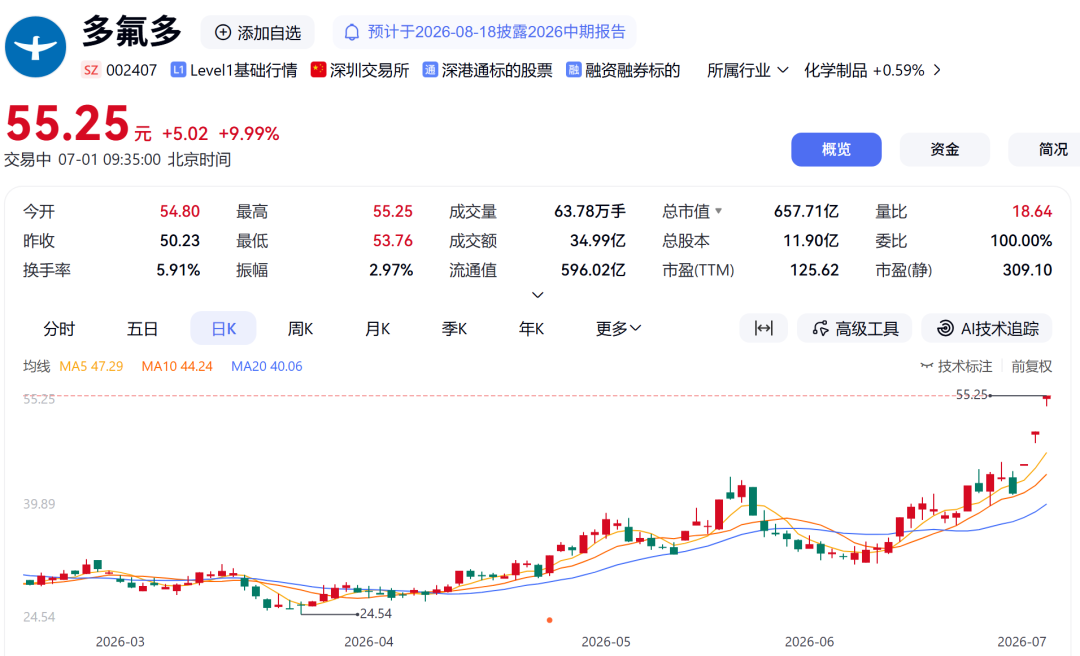Click the +9.99% change value
The height and width of the screenshot is (656, 1080).
click(x=249, y=134)
